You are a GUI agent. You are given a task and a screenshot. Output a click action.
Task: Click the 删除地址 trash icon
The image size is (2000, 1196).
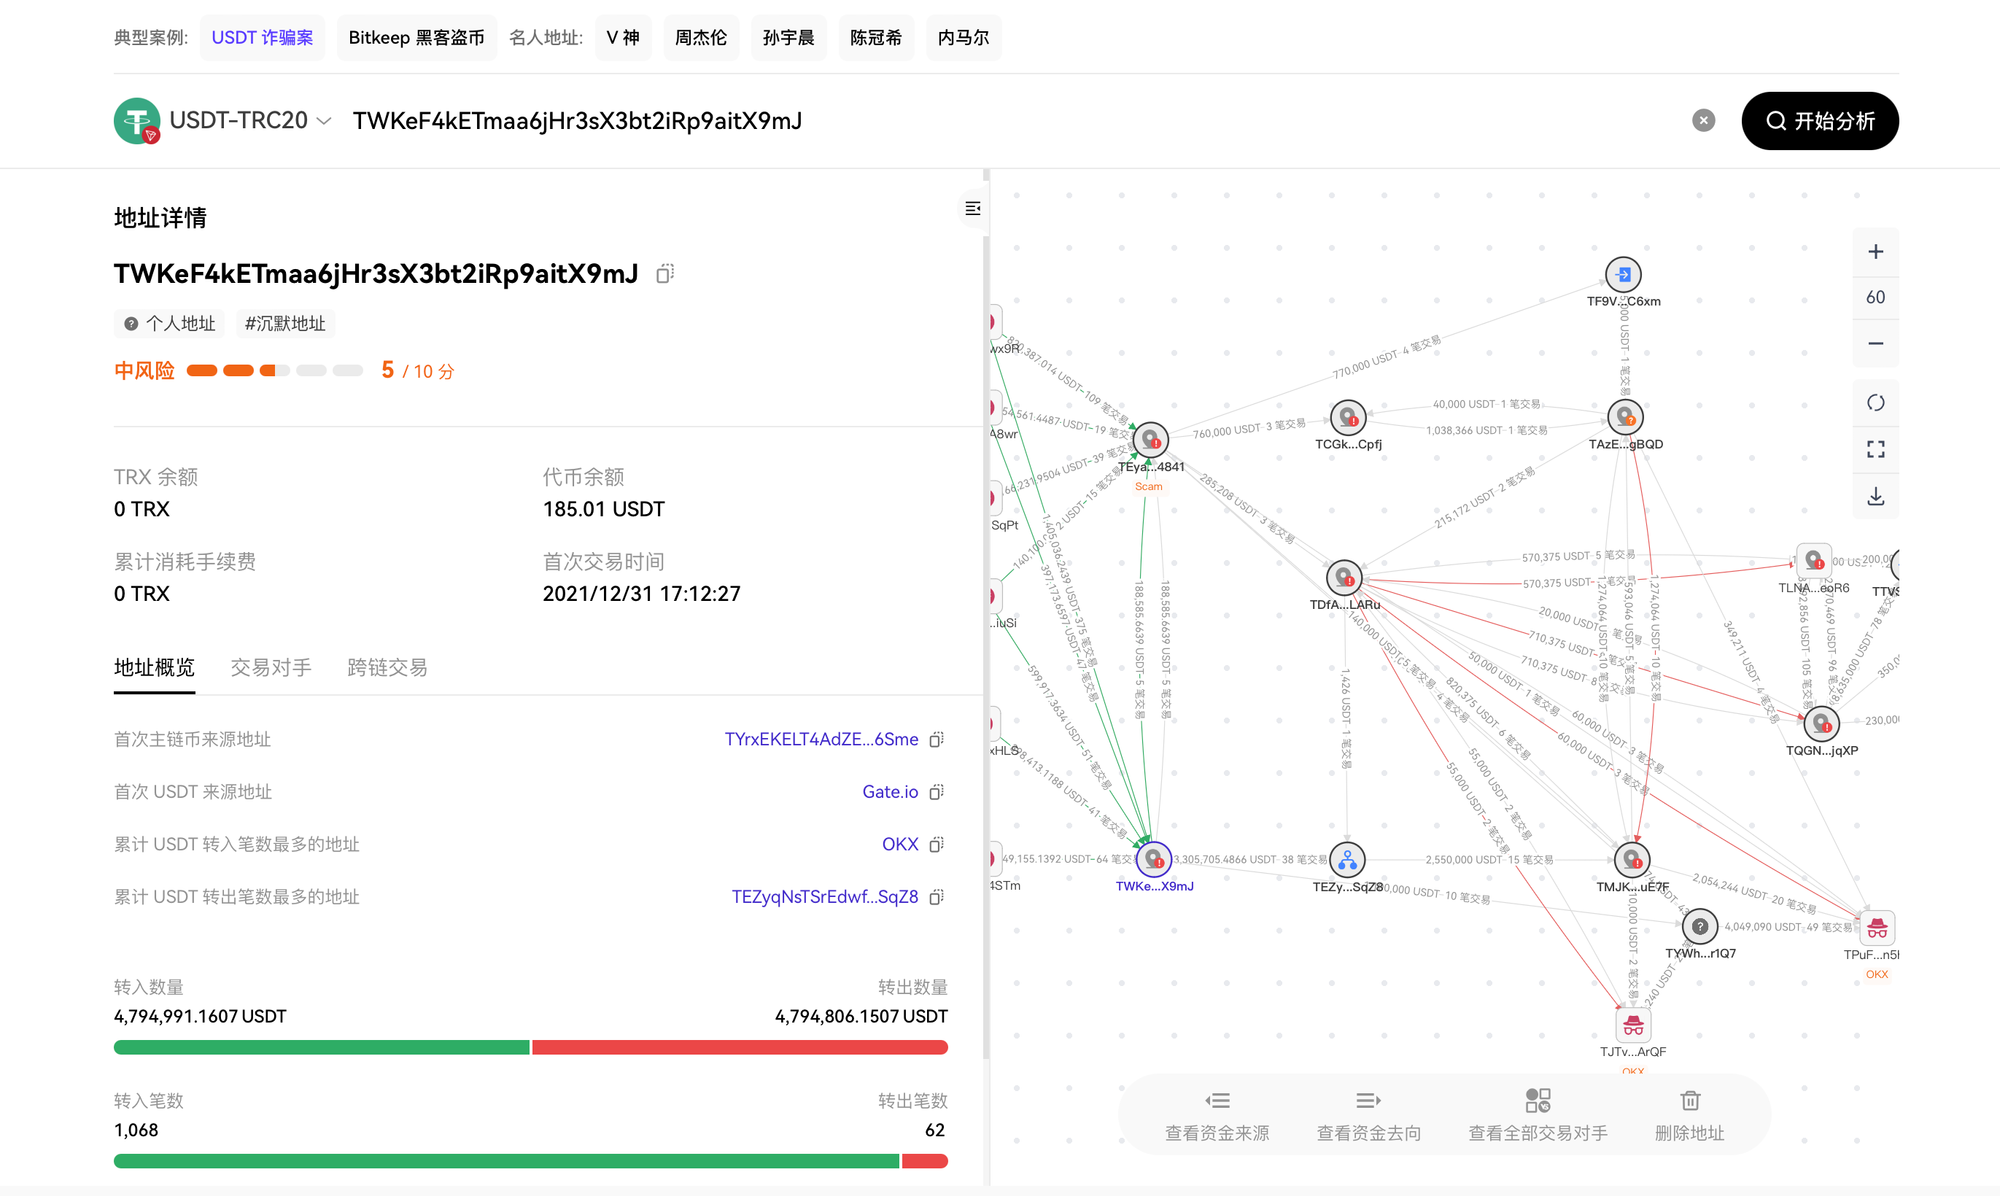(1689, 1101)
